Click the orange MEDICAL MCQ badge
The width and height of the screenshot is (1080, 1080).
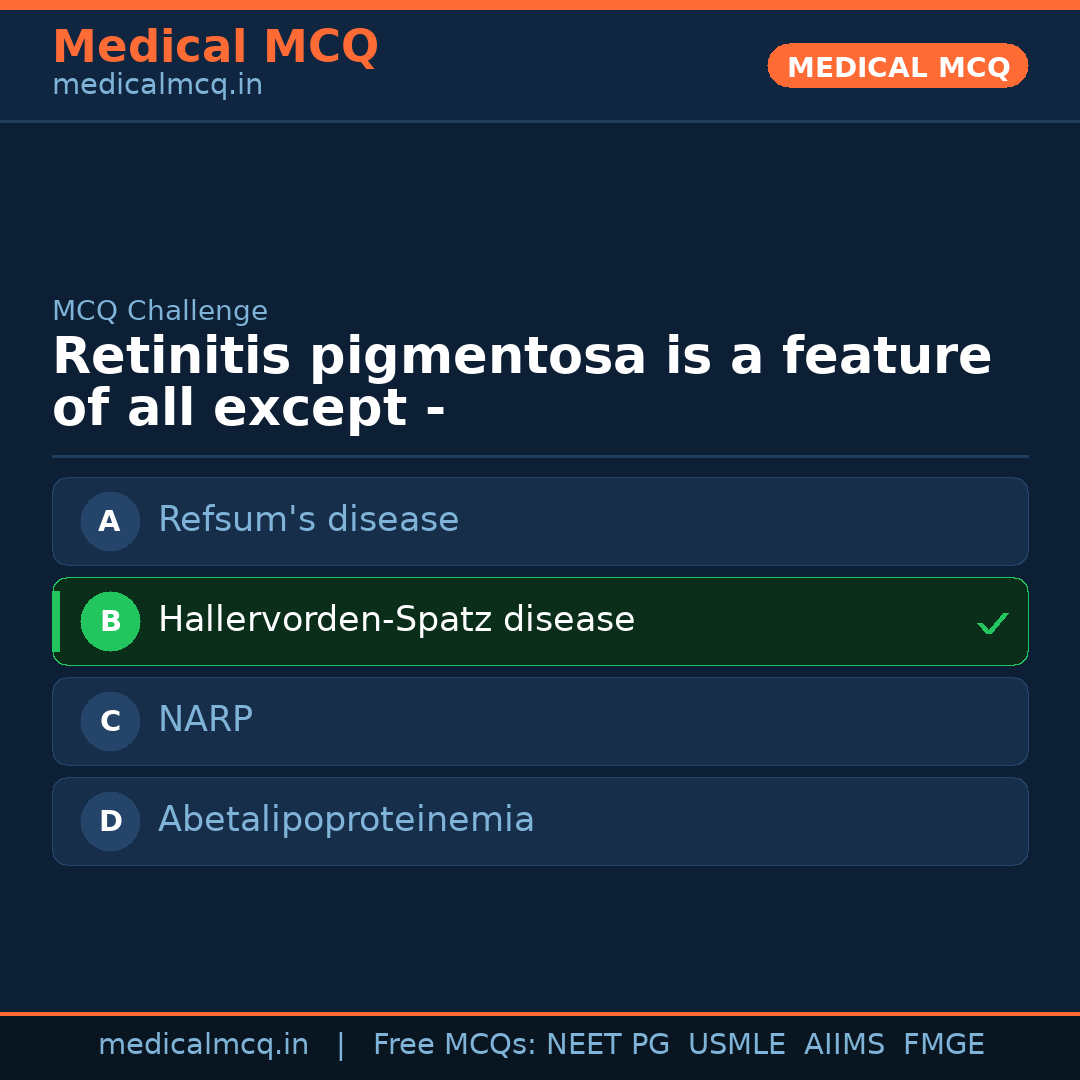click(x=897, y=66)
